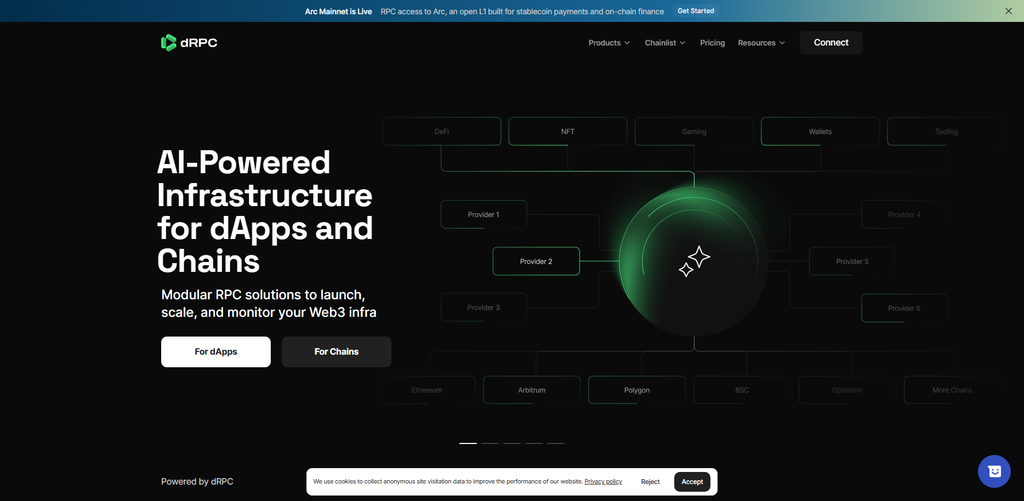
Task: Expand the Resources dropdown menu
Action: point(761,42)
